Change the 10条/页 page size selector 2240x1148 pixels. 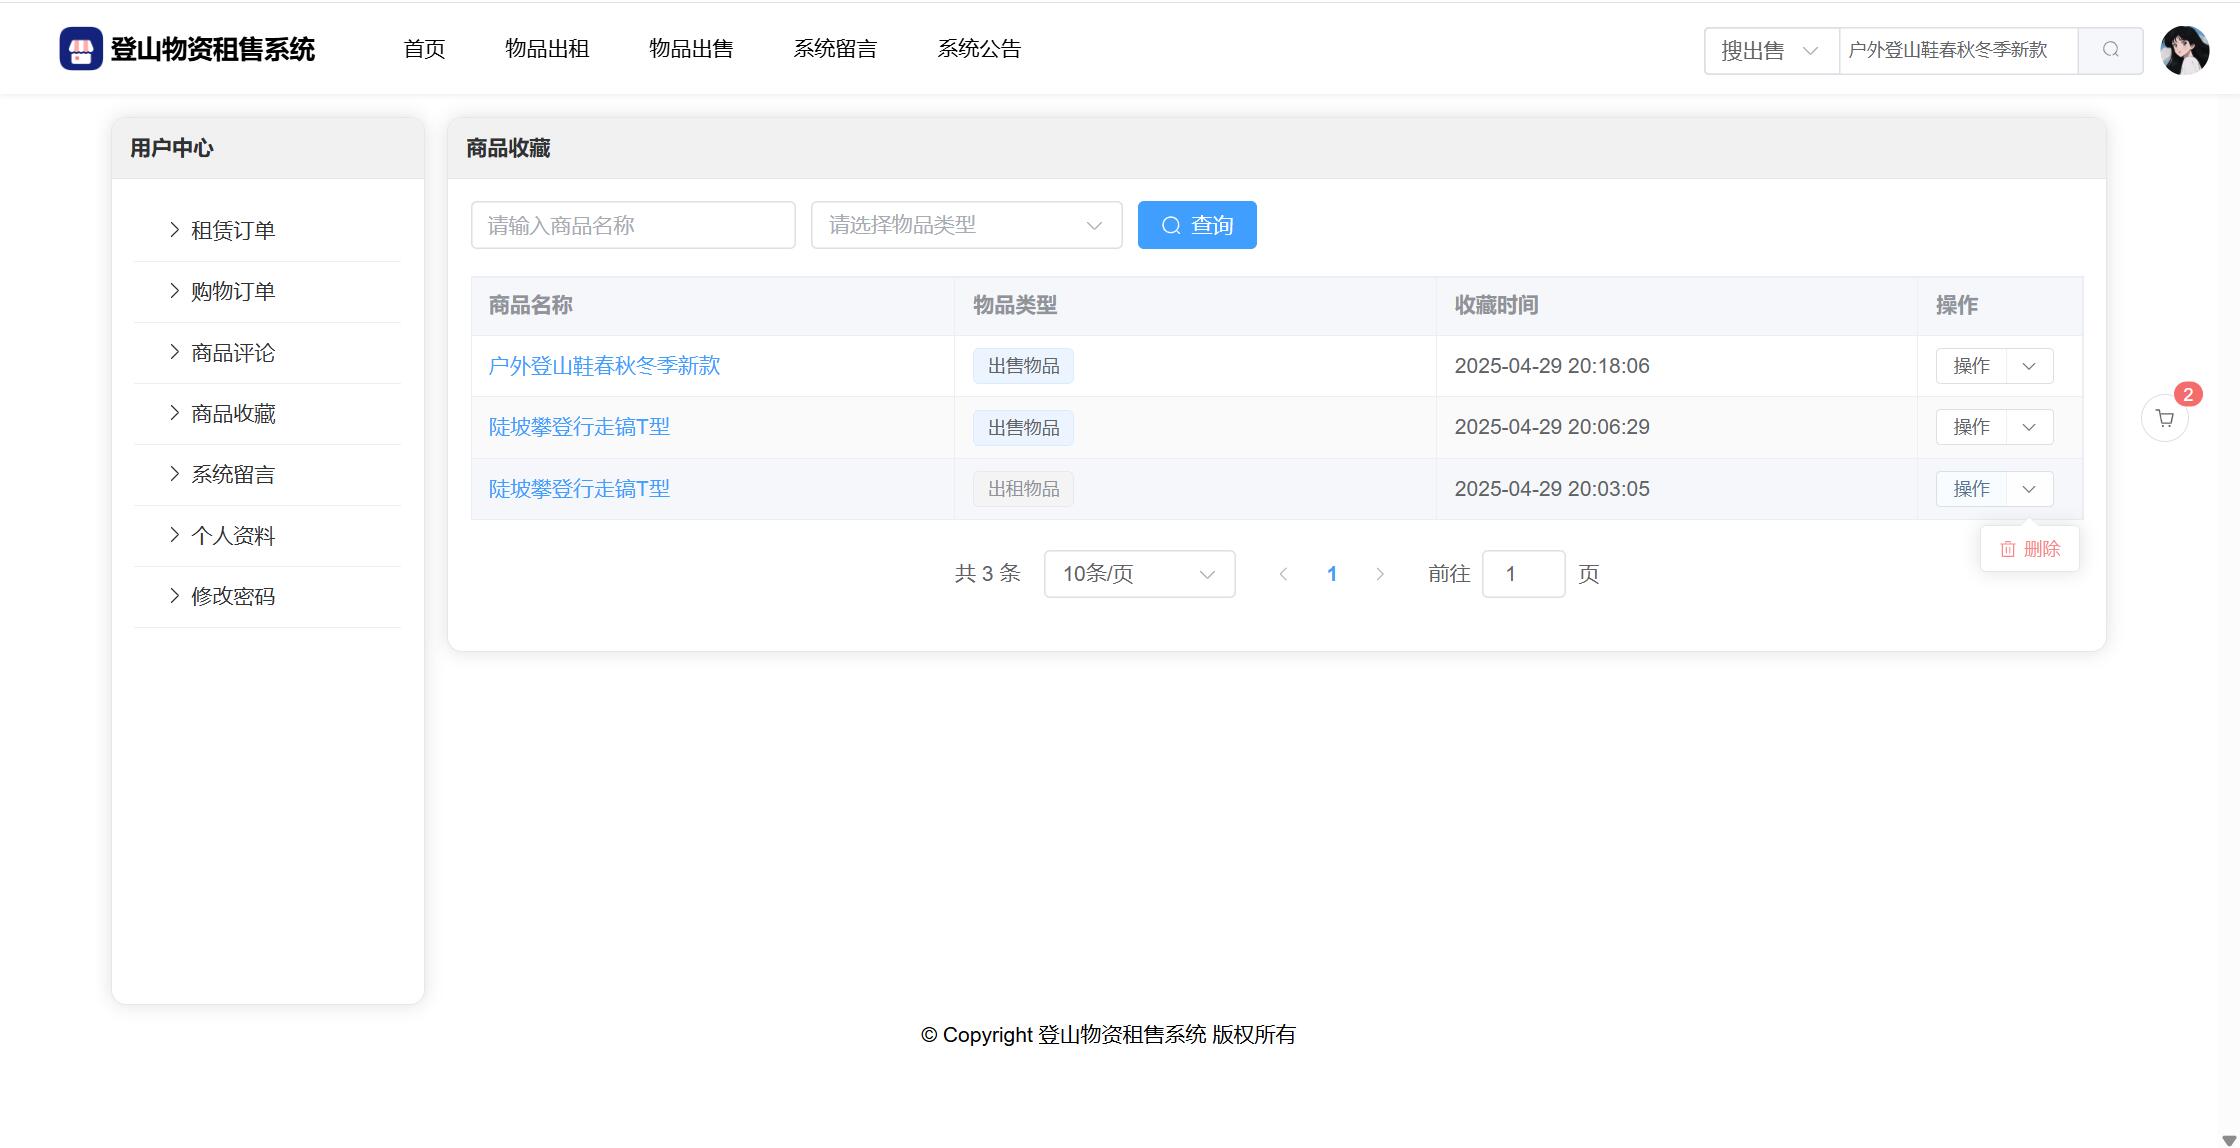click(1139, 574)
